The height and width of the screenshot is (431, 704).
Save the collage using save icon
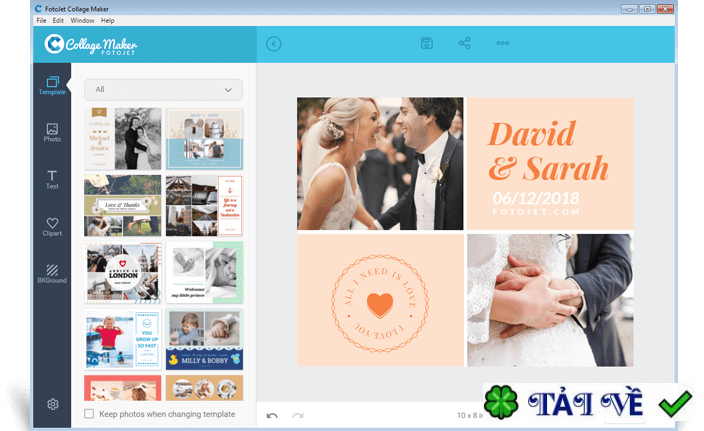pyautogui.click(x=427, y=43)
